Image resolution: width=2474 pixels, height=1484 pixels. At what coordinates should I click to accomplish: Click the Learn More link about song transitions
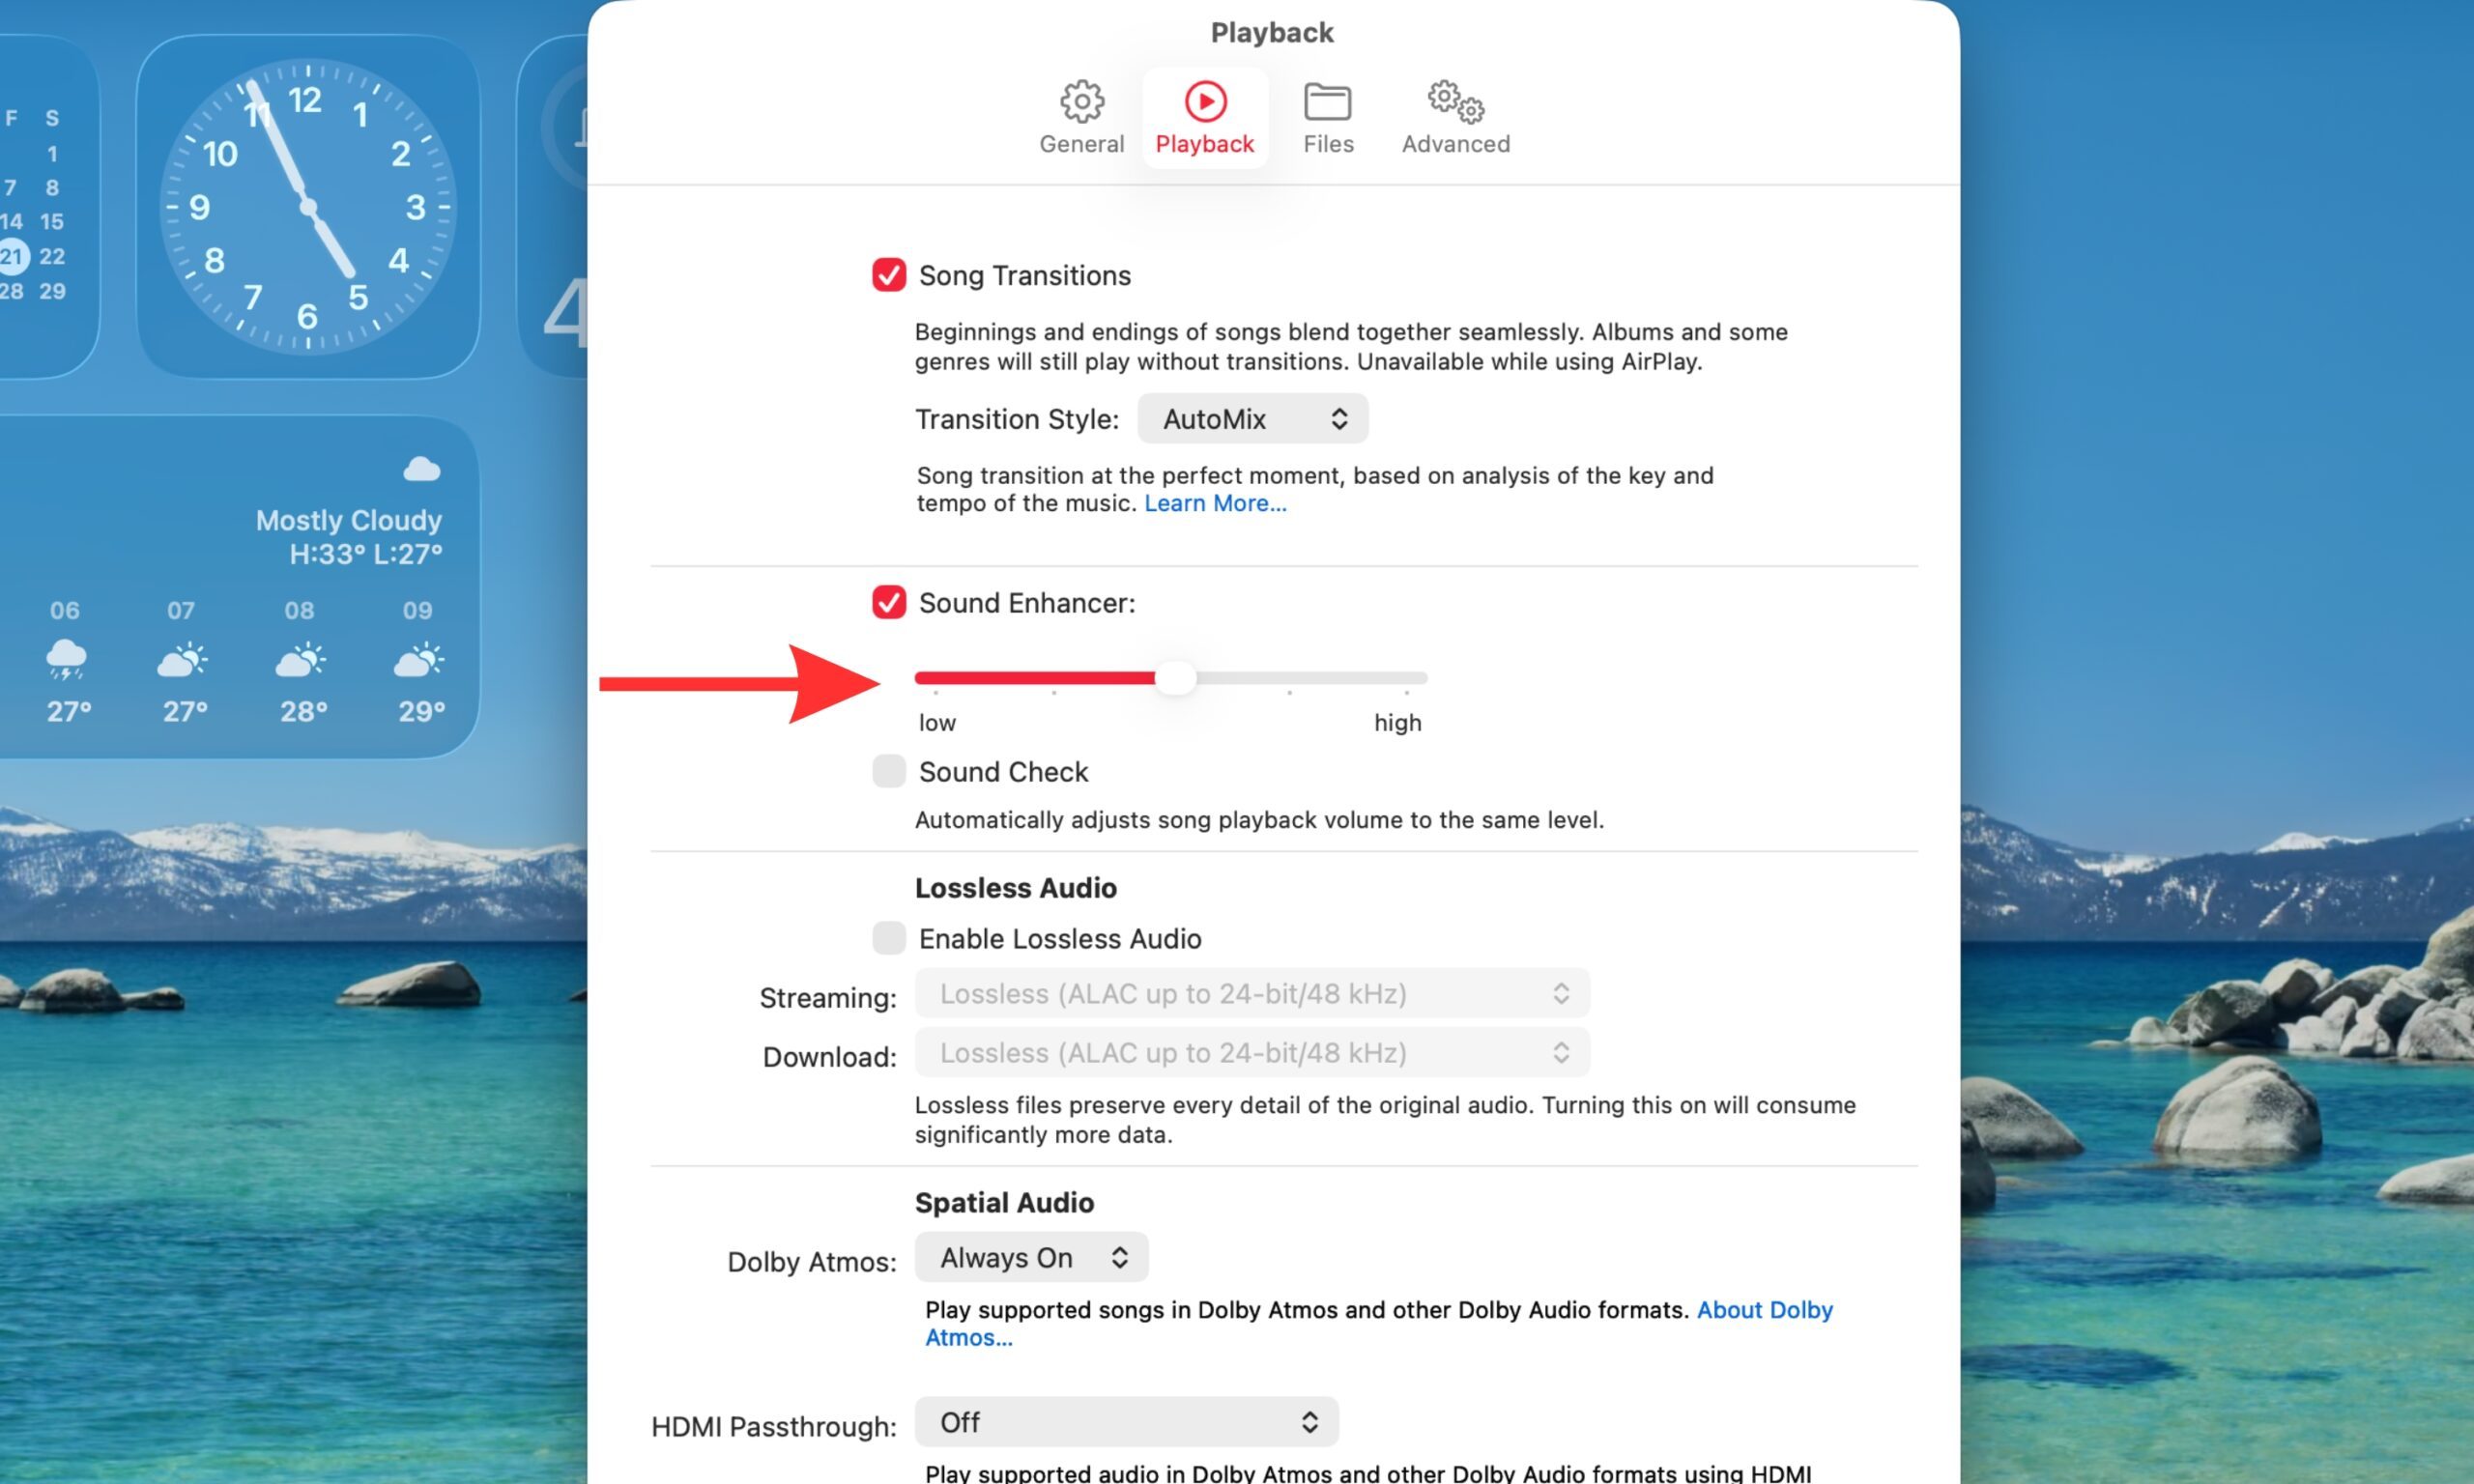click(1215, 503)
